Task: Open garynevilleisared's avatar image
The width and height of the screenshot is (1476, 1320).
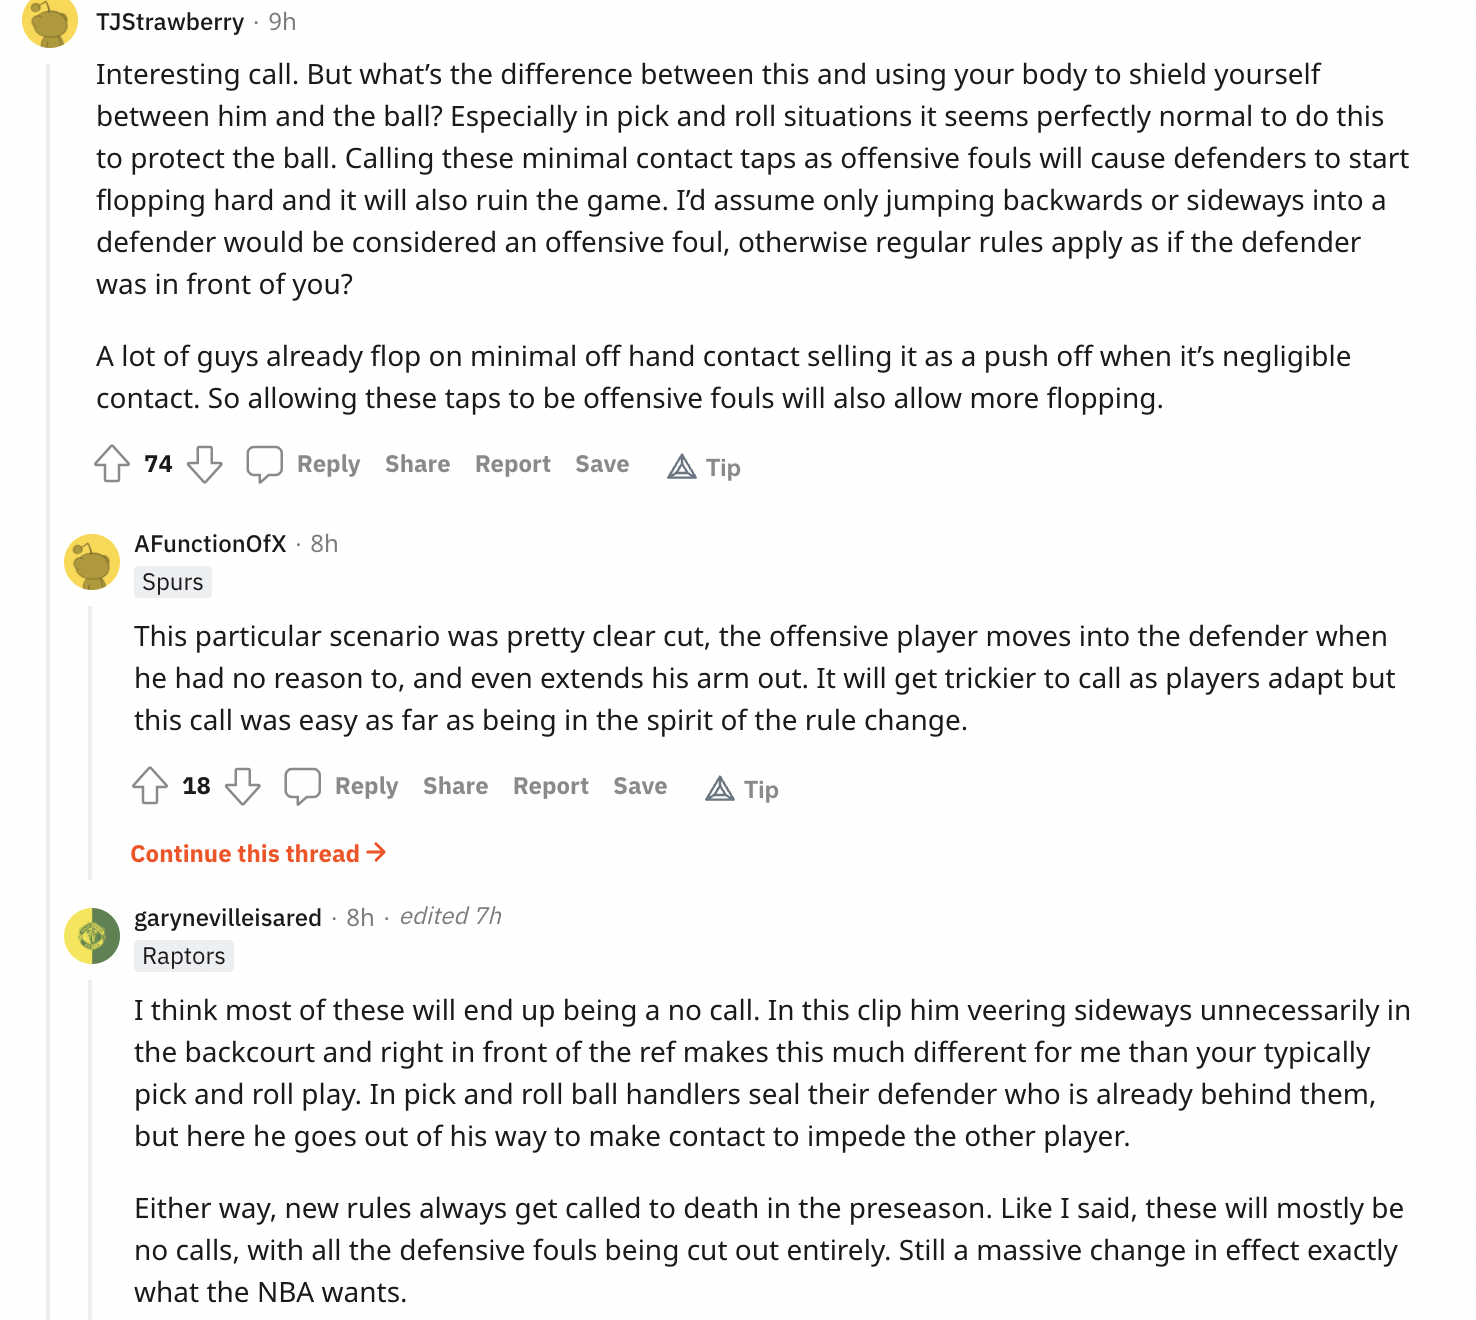Action: (x=92, y=936)
